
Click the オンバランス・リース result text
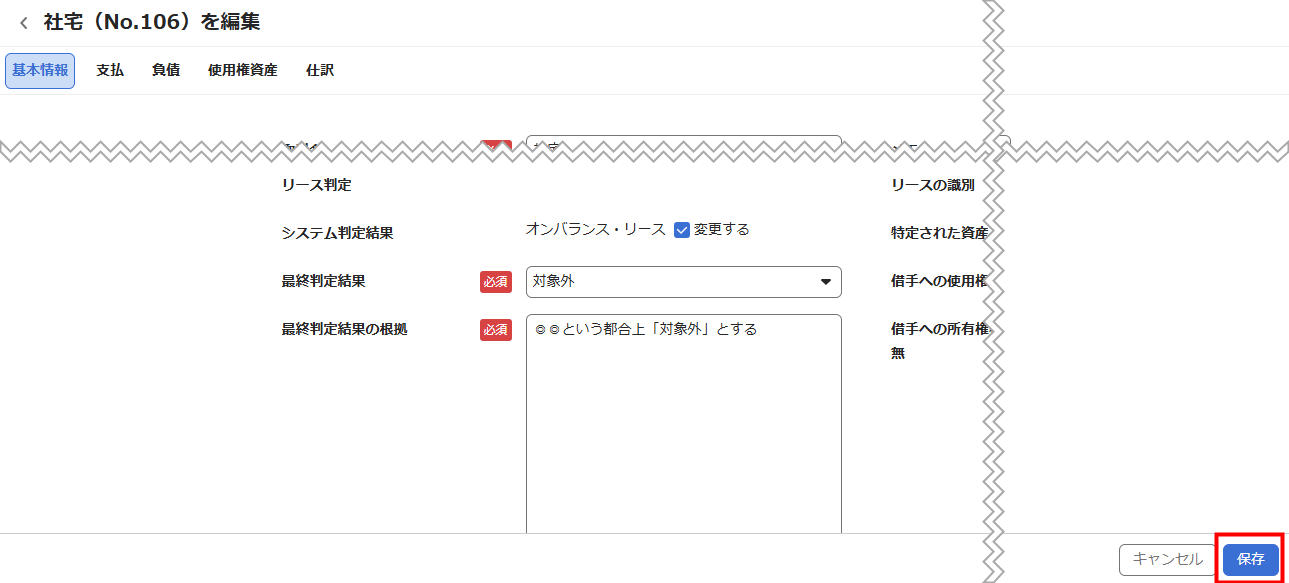point(596,230)
